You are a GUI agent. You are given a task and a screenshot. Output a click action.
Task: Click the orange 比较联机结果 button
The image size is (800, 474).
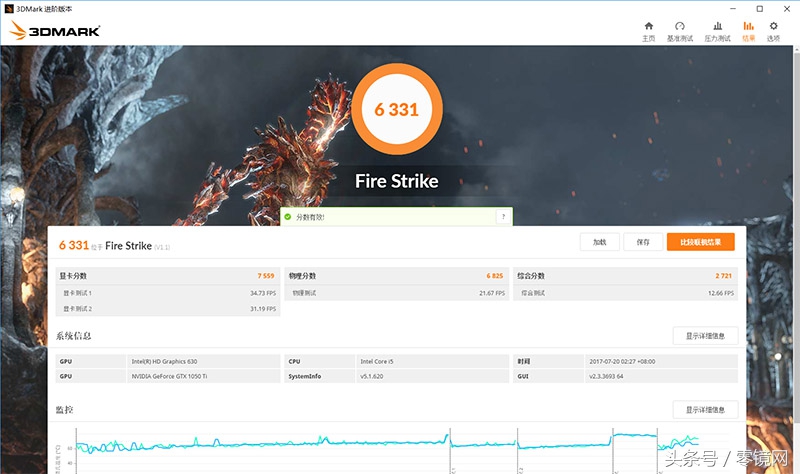pos(701,242)
